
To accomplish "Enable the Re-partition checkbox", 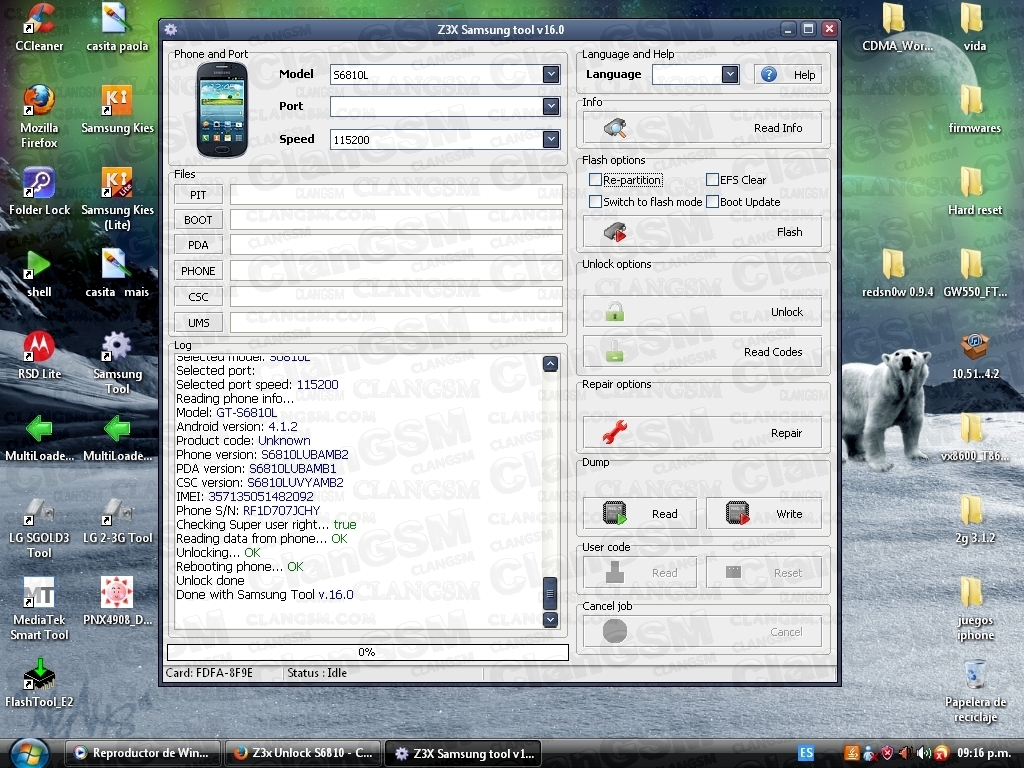I will (x=595, y=180).
